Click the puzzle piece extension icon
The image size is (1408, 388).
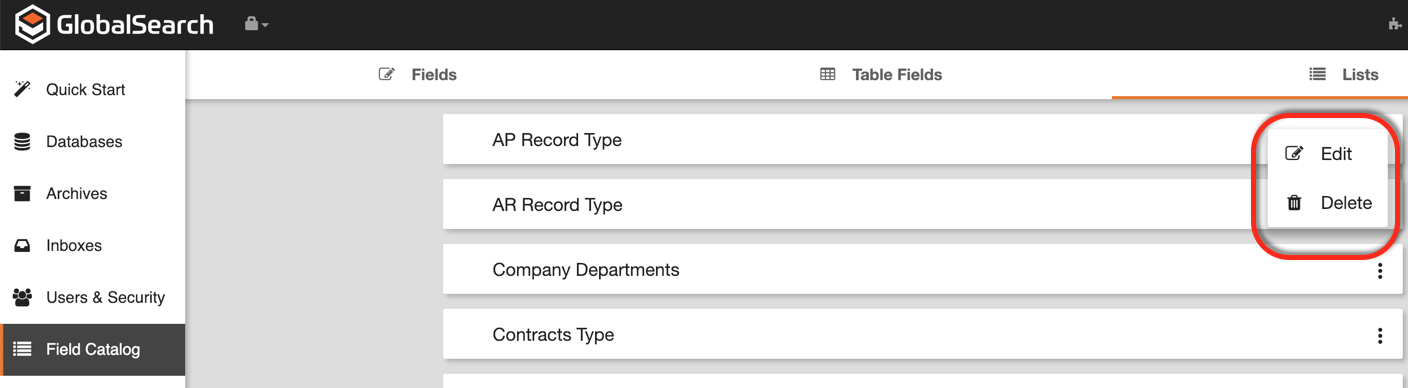[x=1396, y=24]
